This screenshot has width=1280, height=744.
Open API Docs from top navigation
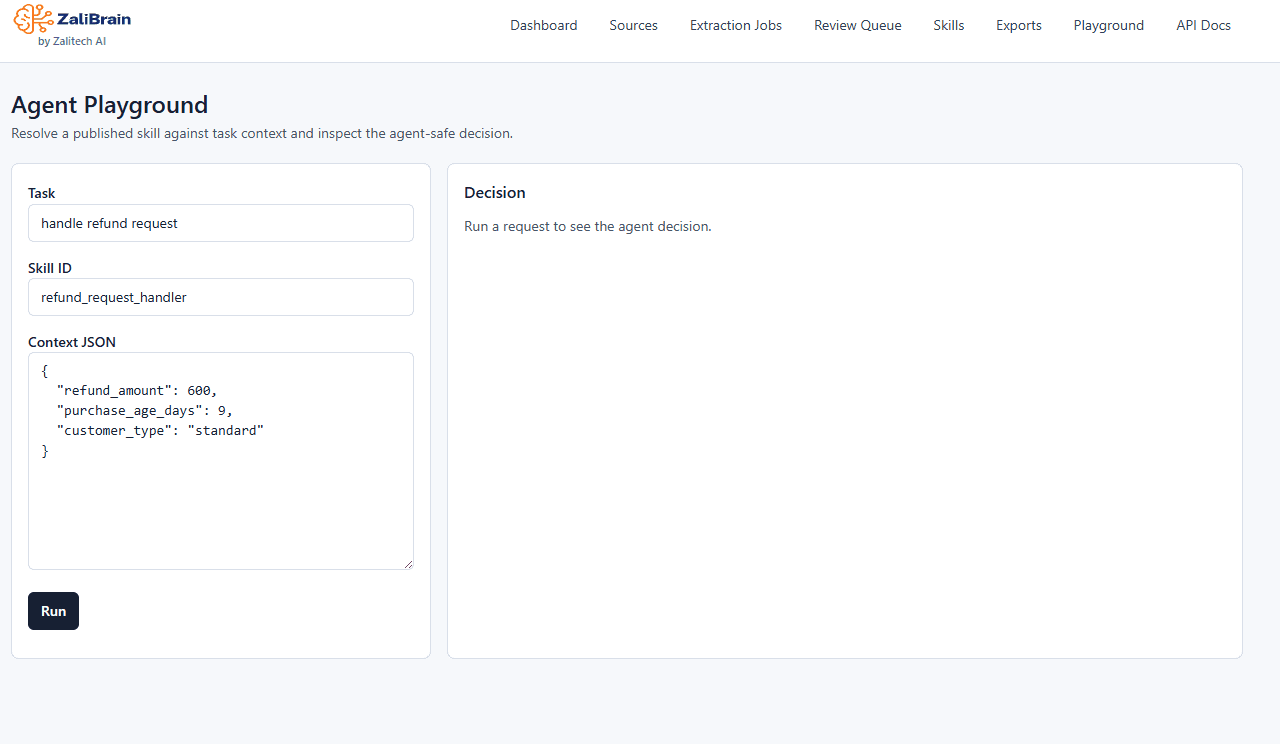click(x=1204, y=26)
